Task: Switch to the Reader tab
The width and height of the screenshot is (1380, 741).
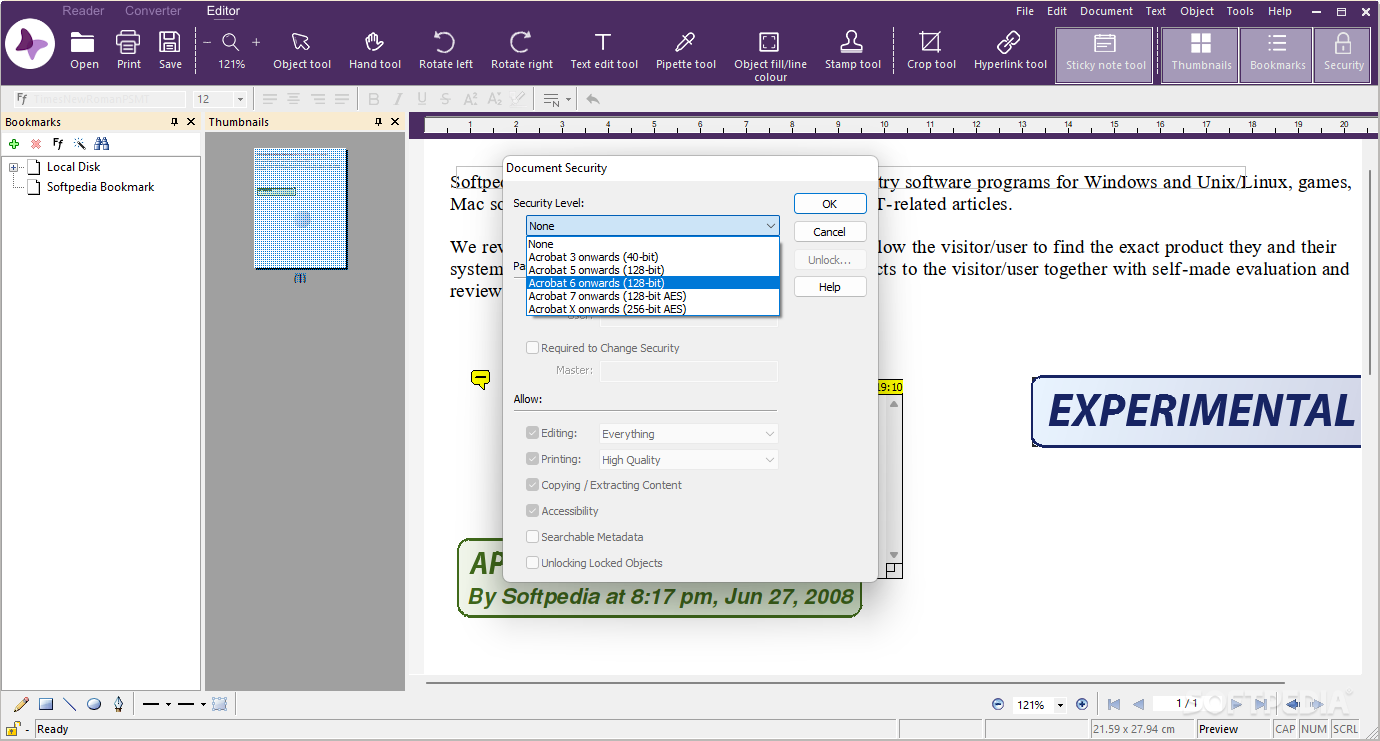Action: pyautogui.click(x=83, y=11)
